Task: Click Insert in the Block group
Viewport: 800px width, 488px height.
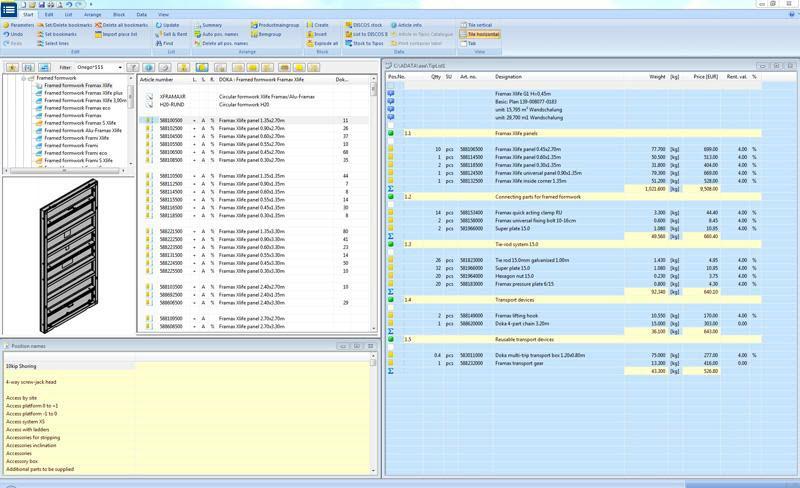Action: (x=317, y=34)
